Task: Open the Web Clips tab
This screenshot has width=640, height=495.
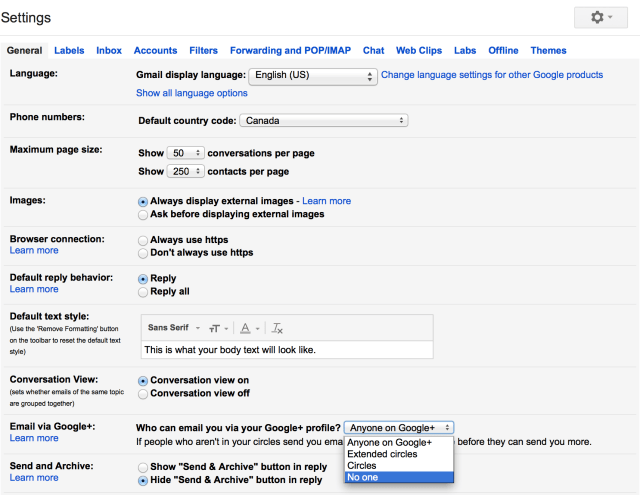Action: tap(419, 51)
